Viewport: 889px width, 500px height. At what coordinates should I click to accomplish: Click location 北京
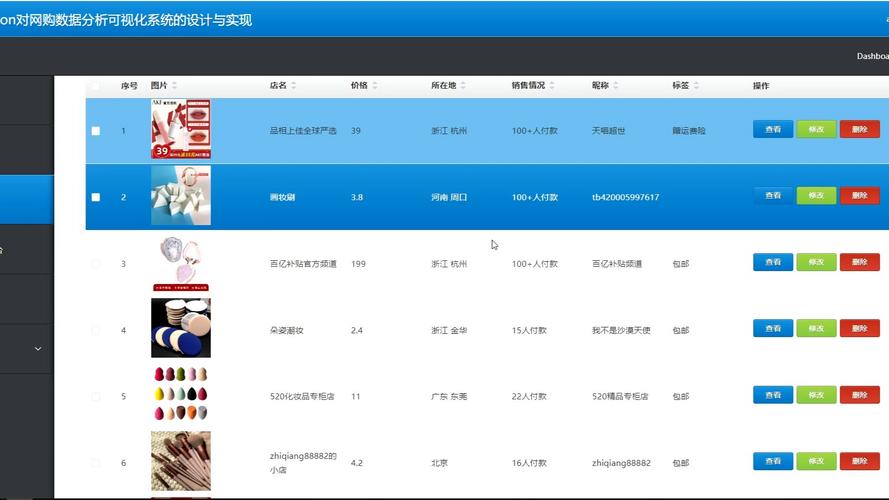click(439, 463)
